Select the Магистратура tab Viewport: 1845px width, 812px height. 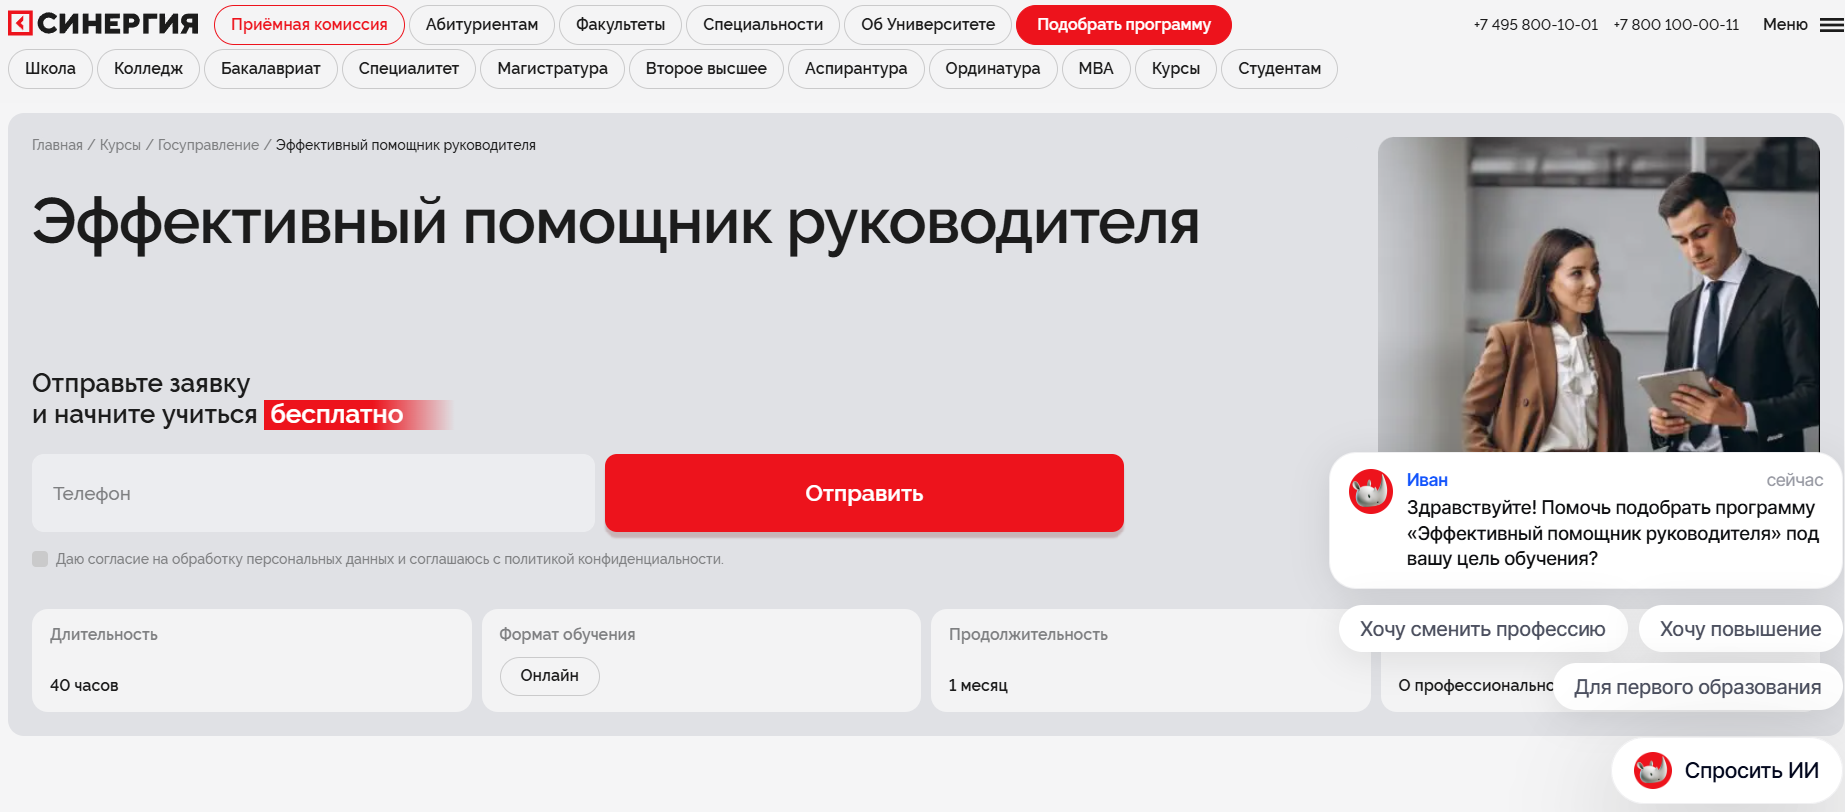552,69
